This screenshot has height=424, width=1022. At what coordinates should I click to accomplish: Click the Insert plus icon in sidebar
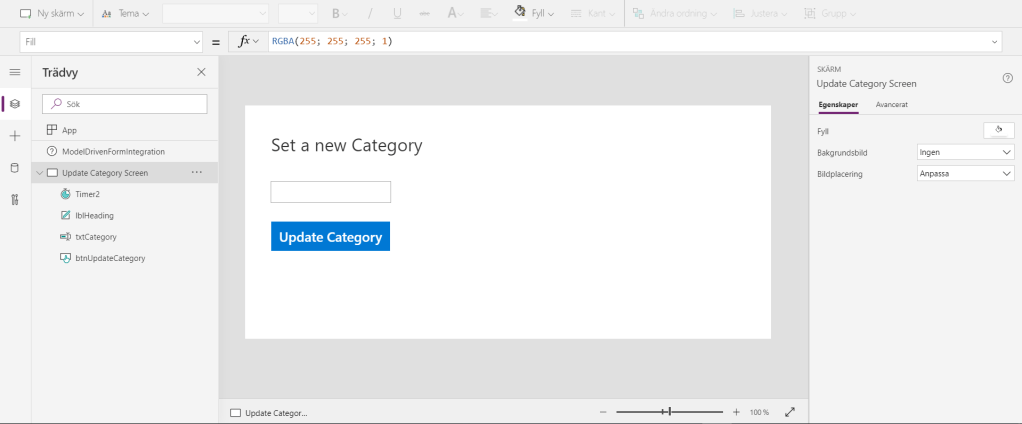[x=15, y=136]
